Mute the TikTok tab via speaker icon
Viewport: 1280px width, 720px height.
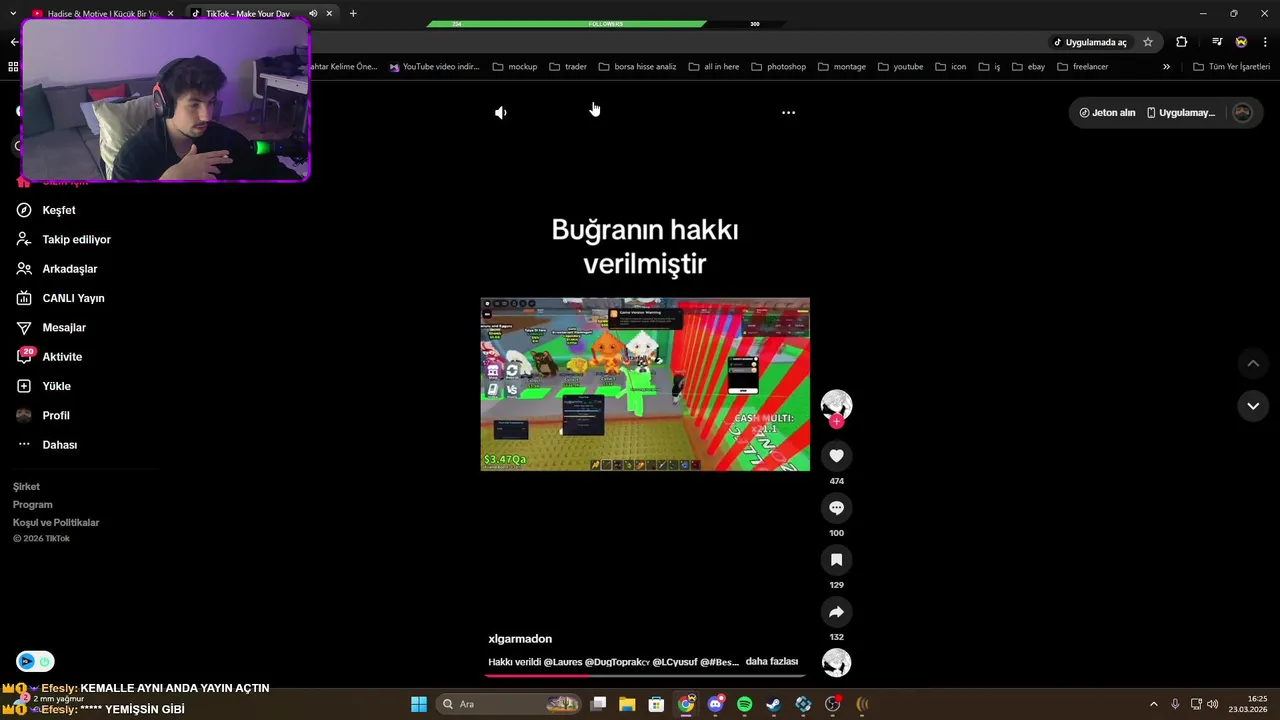coord(313,14)
